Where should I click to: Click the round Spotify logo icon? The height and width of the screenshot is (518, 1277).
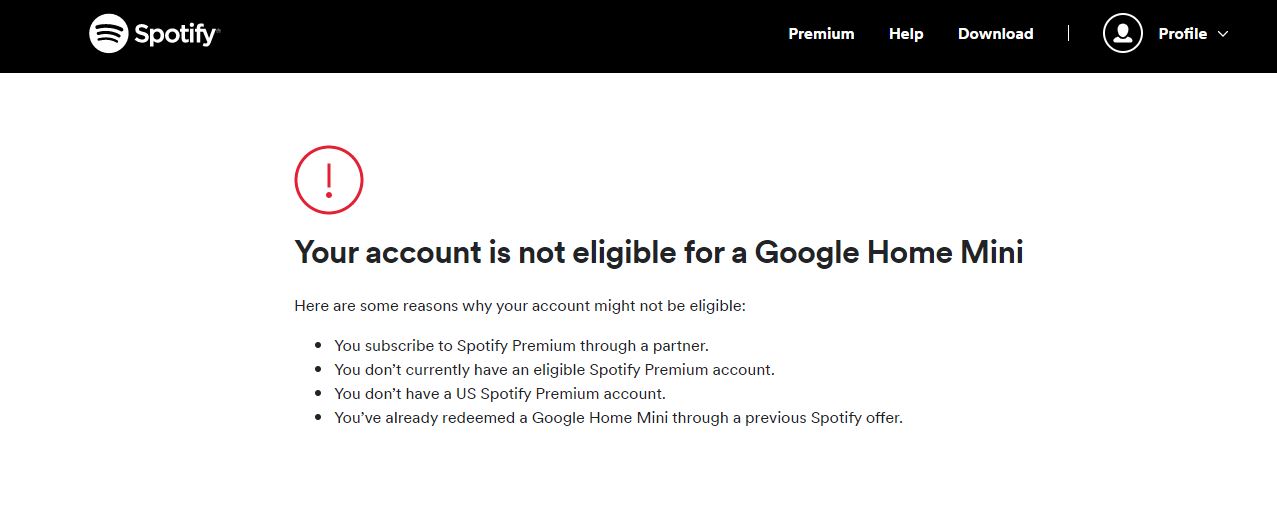pos(108,34)
